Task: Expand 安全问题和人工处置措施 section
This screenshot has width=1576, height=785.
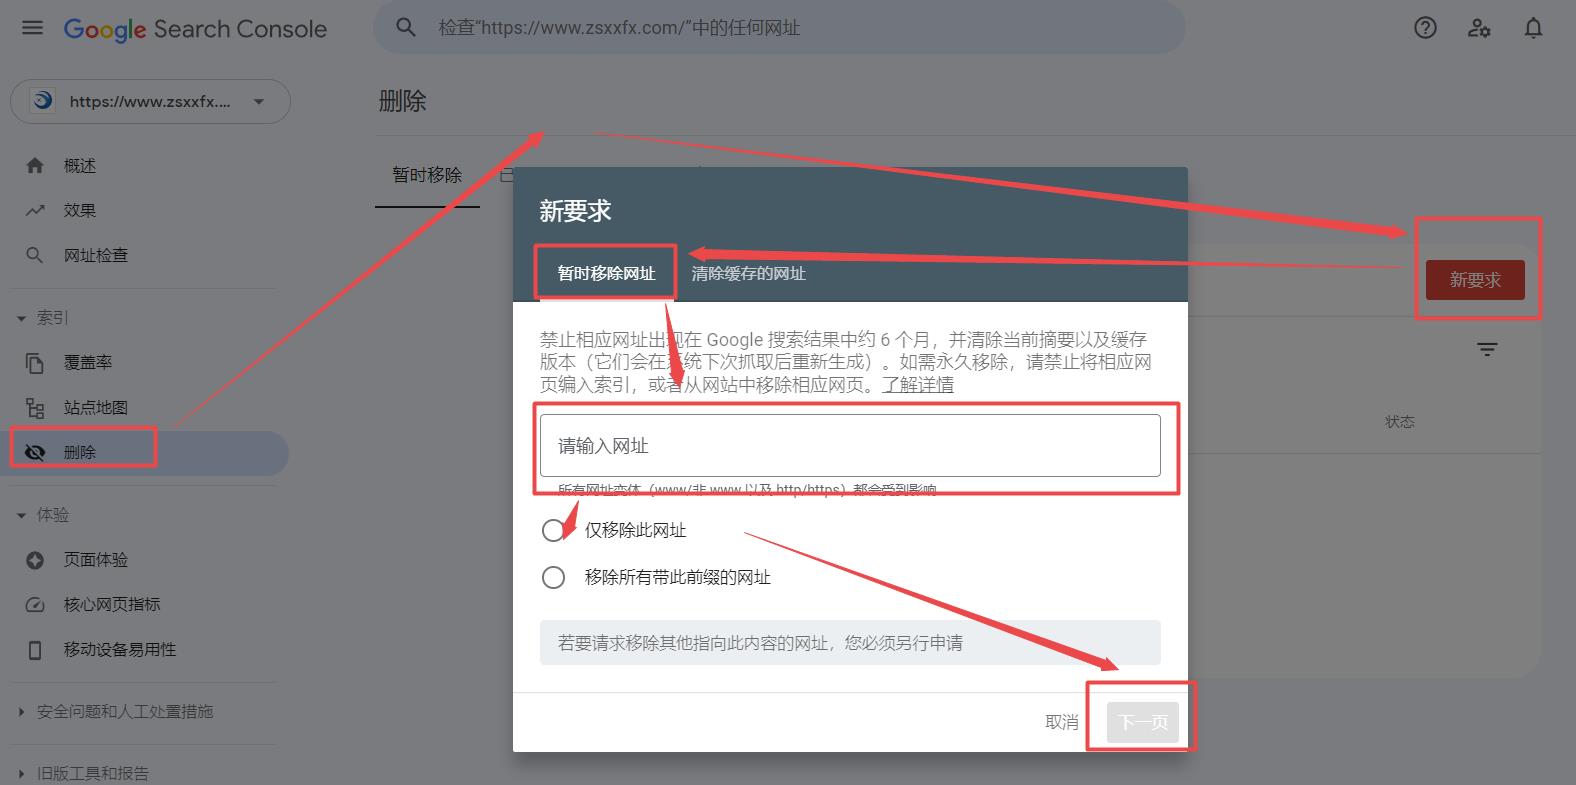Action: click(22, 712)
